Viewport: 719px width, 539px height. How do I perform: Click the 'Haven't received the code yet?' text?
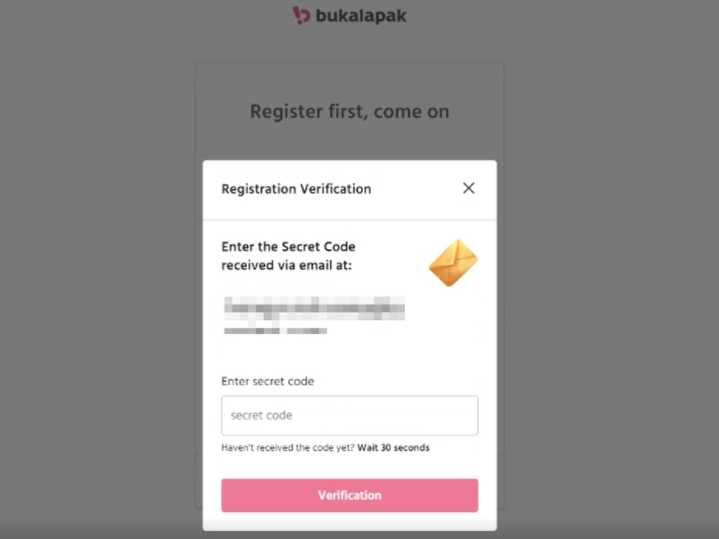(287, 448)
